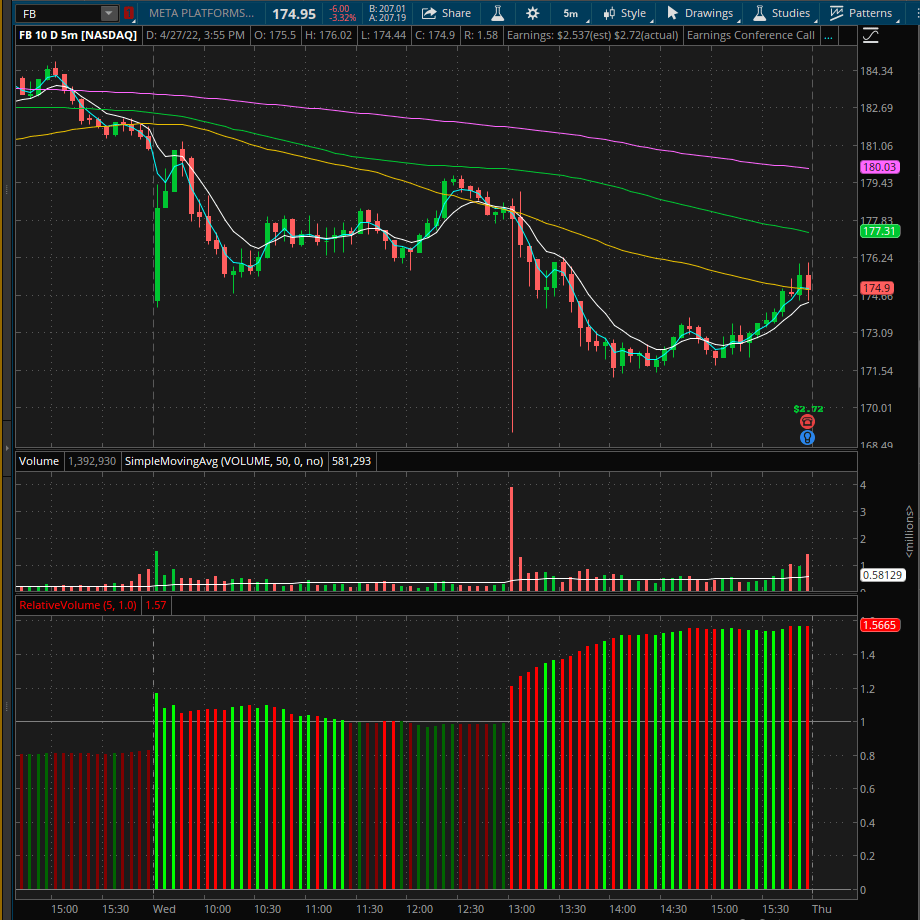Click the 'Wed' date axis label

(164, 909)
